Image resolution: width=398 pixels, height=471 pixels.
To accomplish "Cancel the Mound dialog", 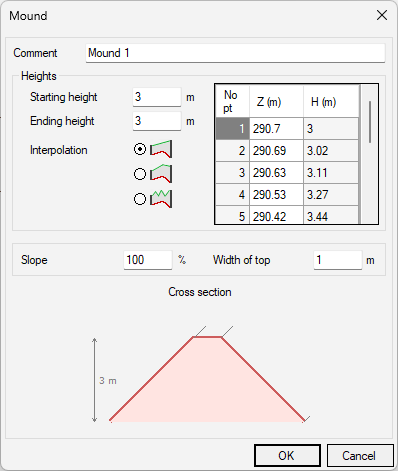I will click(360, 455).
